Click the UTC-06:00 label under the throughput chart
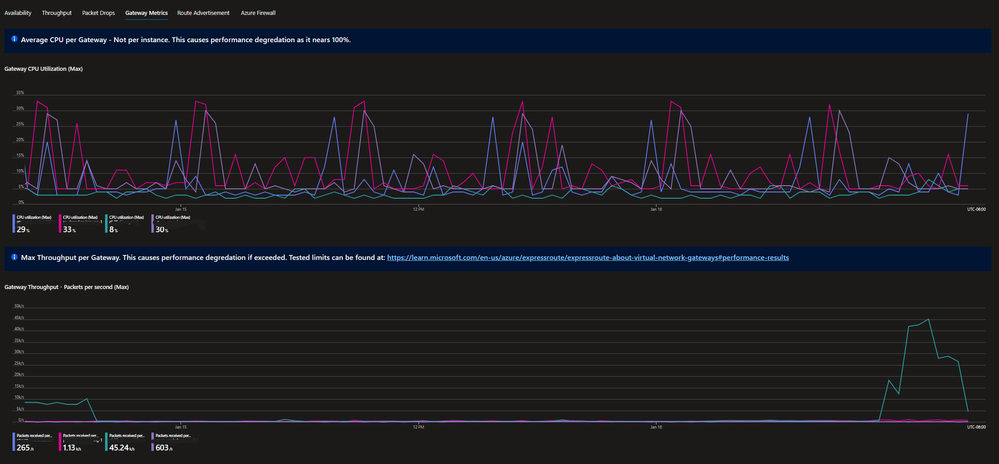The image size is (999, 464). 977,426
